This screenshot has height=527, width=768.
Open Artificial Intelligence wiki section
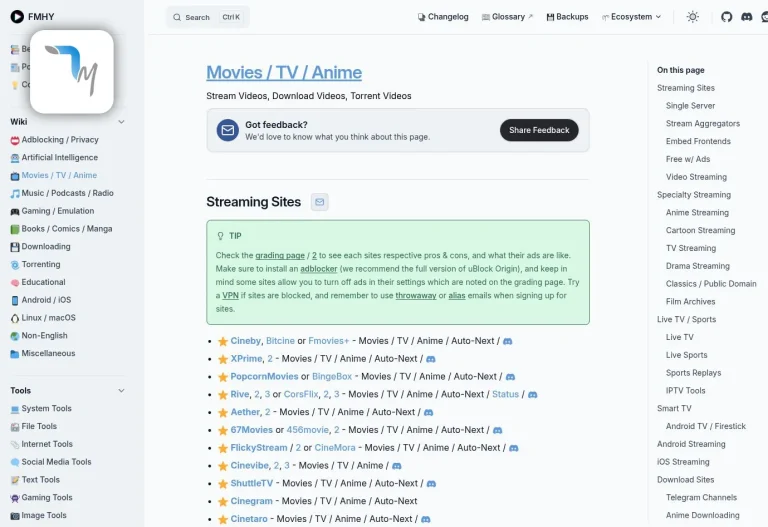click(59, 157)
